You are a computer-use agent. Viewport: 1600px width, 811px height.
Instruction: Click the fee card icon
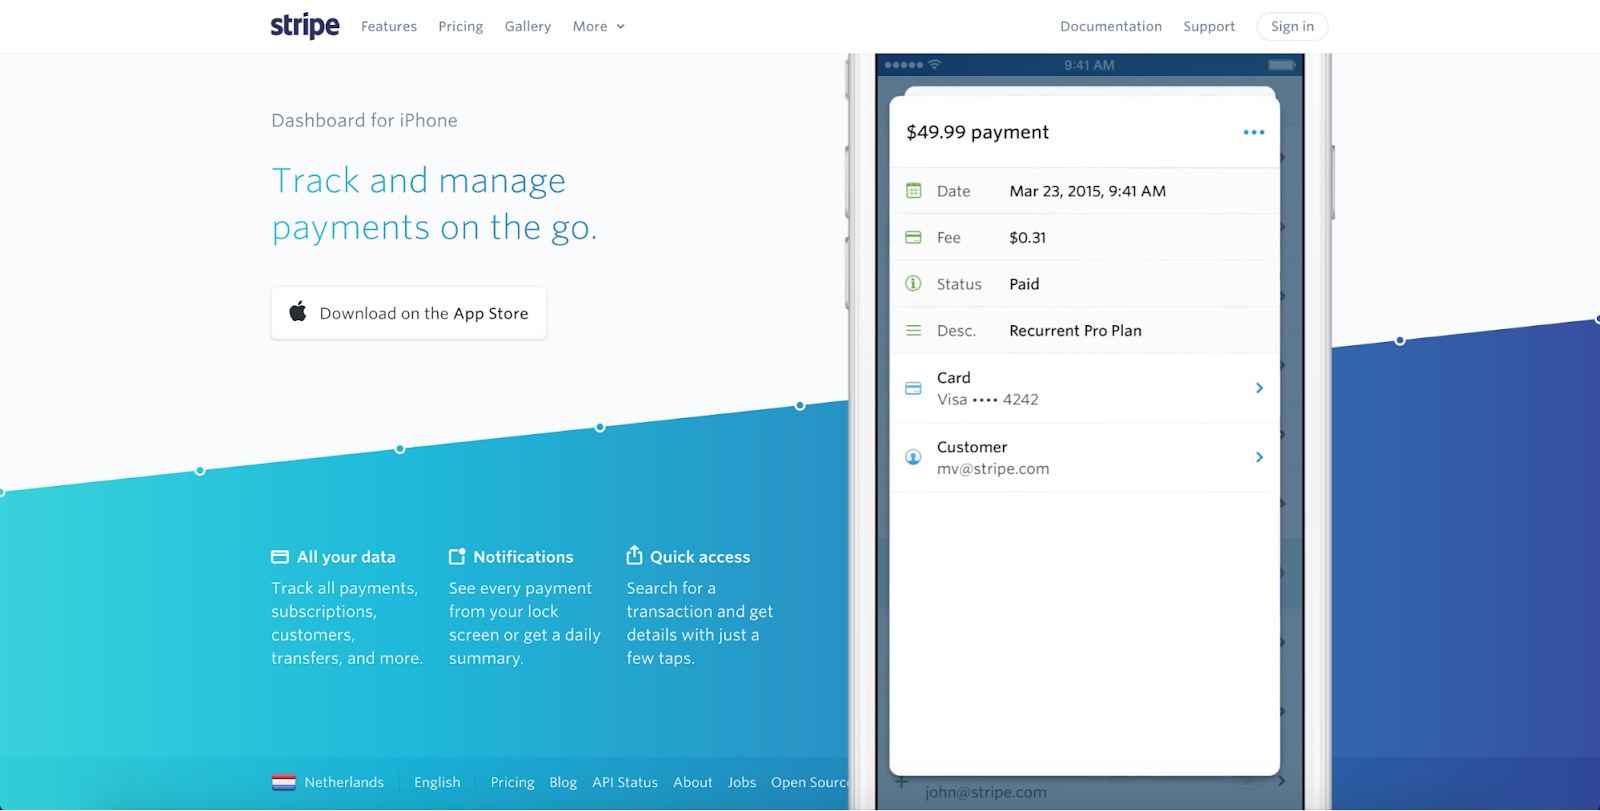tap(913, 238)
